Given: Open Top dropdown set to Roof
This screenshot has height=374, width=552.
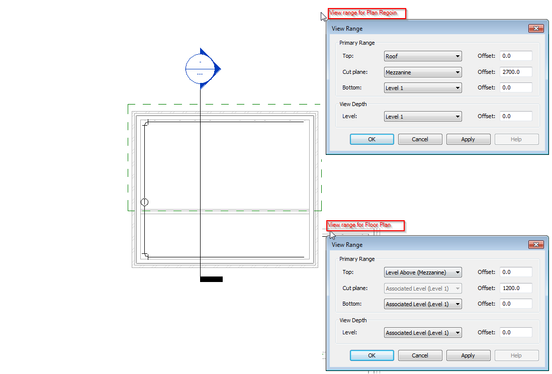Looking at the screenshot, I should pos(422,56).
